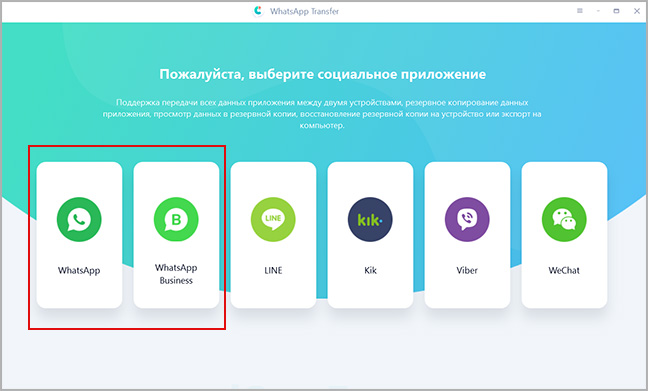The image size is (648, 391).
Task: Click the "WeChat" card label
Action: coord(564,270)
